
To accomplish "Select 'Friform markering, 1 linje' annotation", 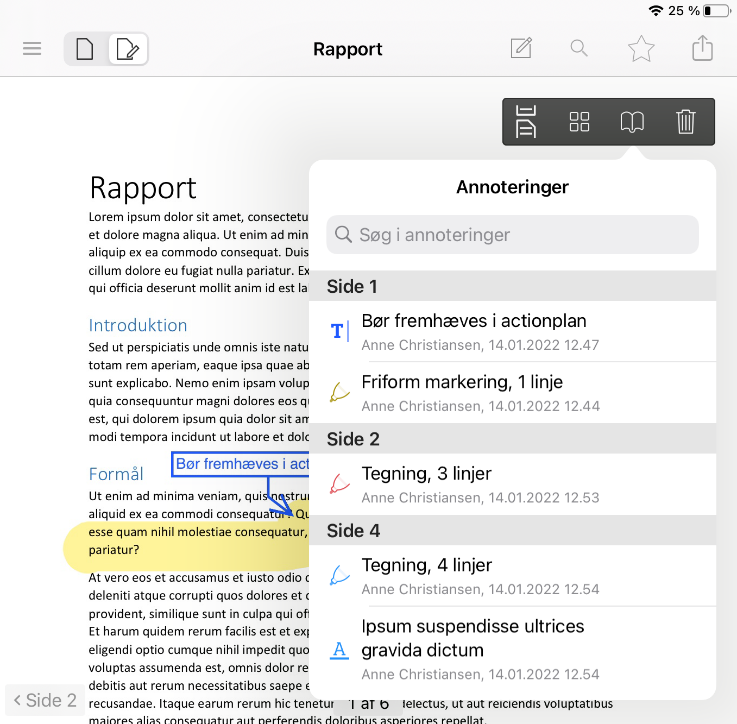I will pos(512,392).
